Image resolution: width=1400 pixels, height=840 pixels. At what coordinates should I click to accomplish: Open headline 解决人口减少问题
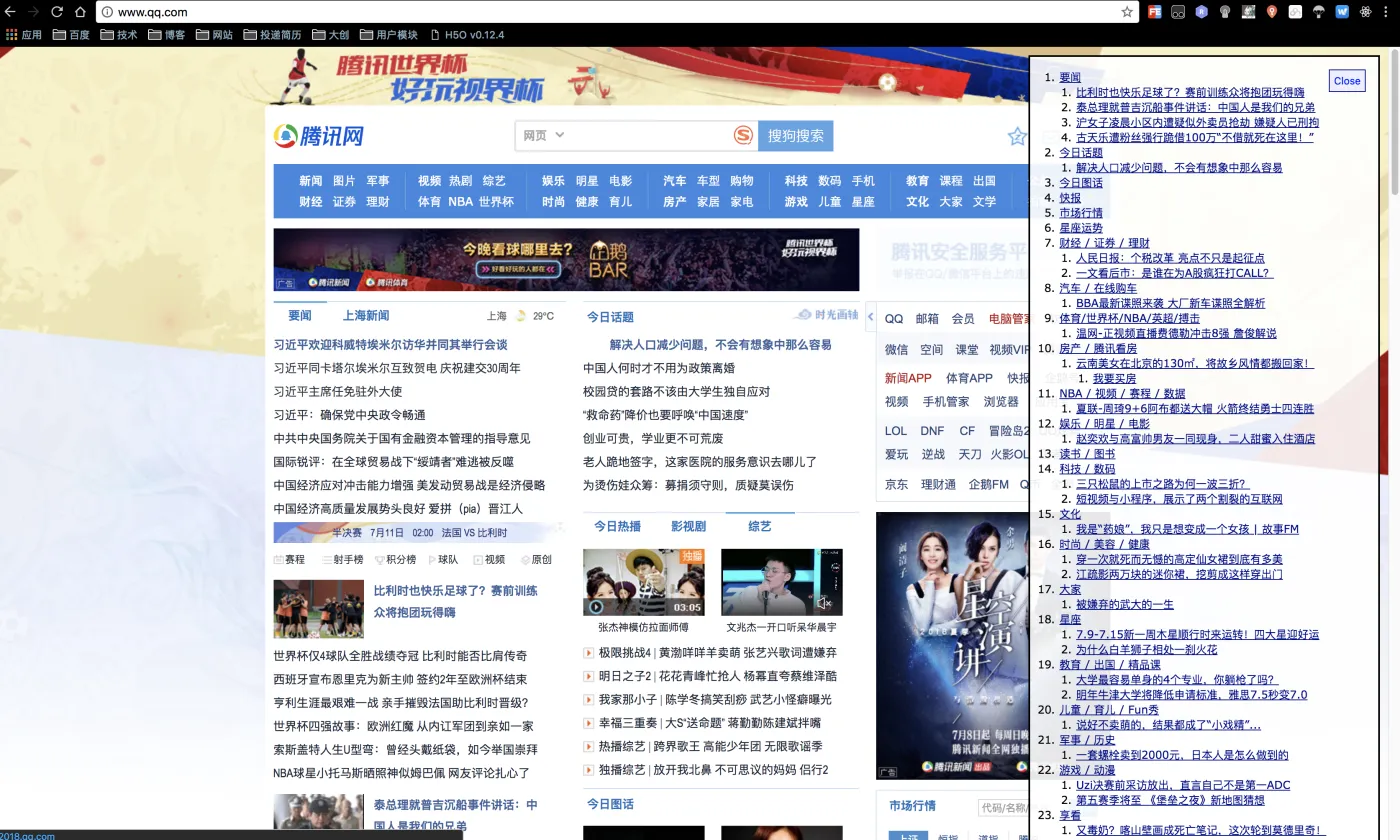click(x=720, y=344)
